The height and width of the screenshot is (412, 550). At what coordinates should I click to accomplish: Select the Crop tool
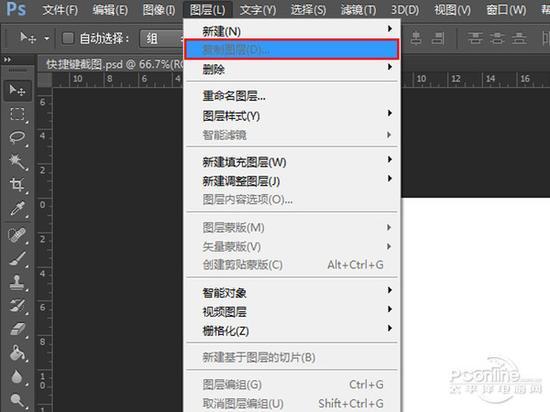pyautogui.click(x=17, y=185)
